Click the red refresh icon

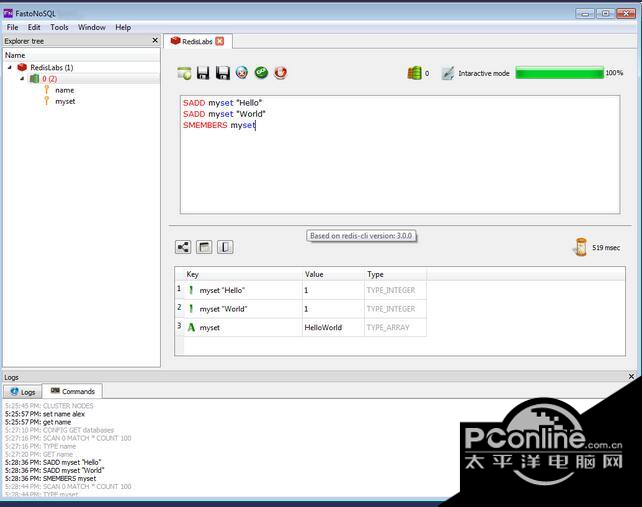(280, 73)
